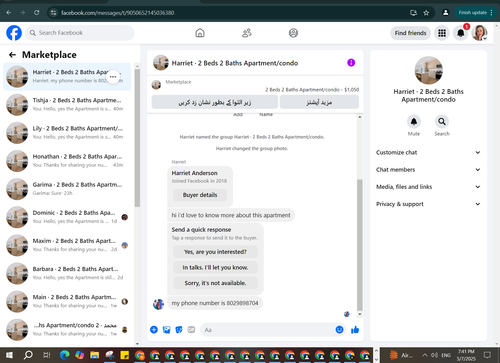This screenshot has height=363, width=500.
Task: Send quick response "Yes, are you interested?"
Action: point(215,252)
